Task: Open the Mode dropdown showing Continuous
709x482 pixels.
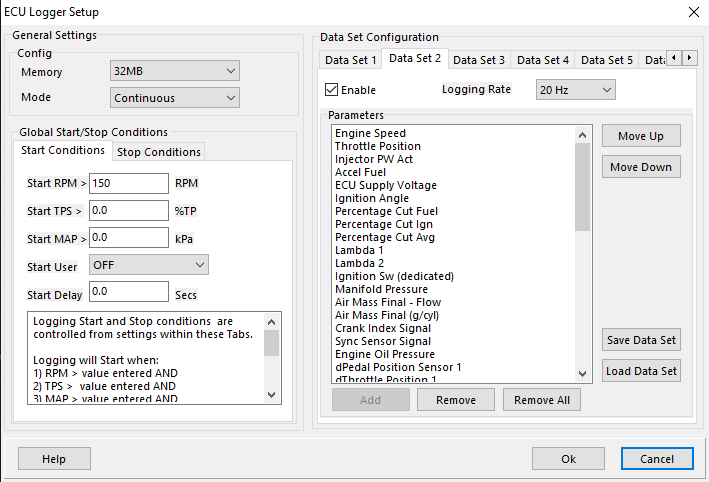Action: [175, 98]
